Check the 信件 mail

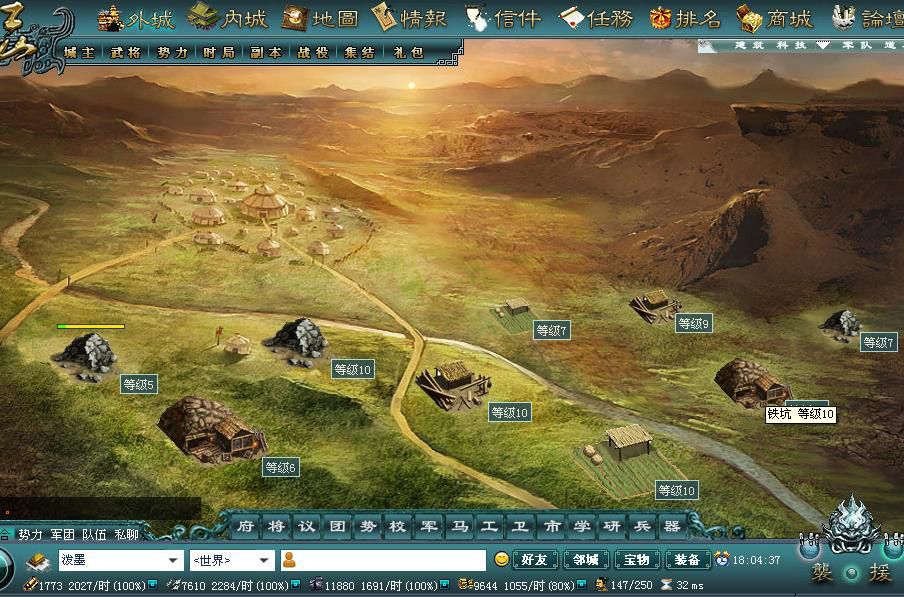click(x=503, y=18)
